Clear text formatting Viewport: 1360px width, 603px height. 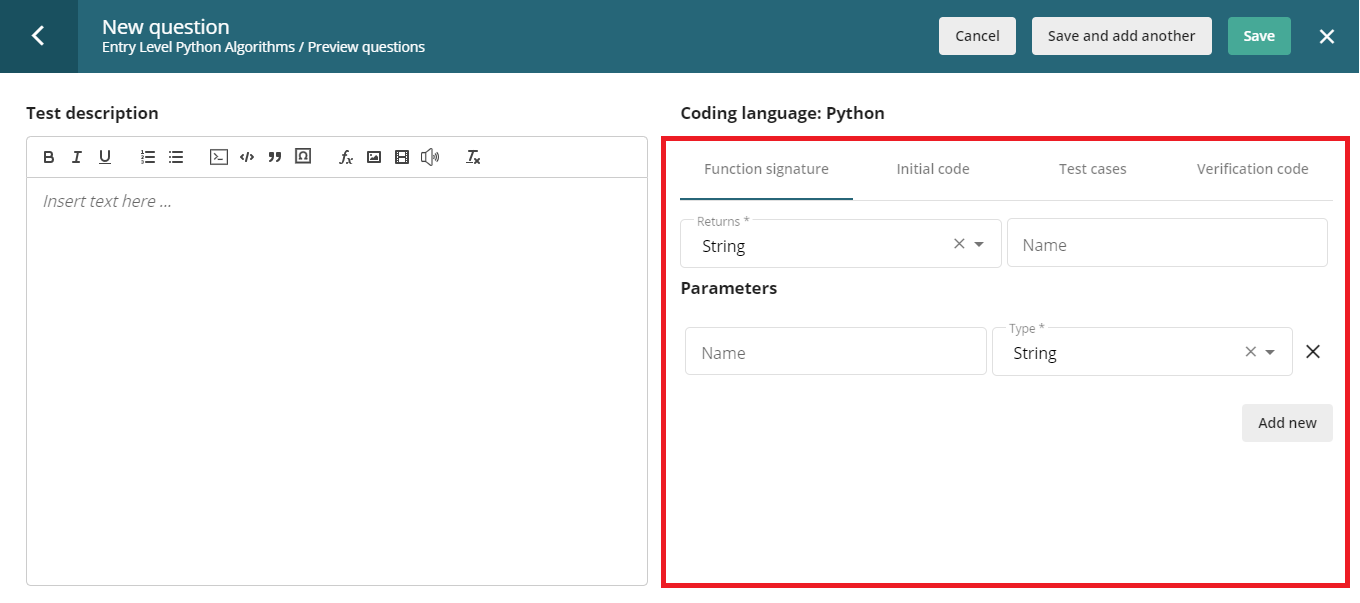[473, 157]
